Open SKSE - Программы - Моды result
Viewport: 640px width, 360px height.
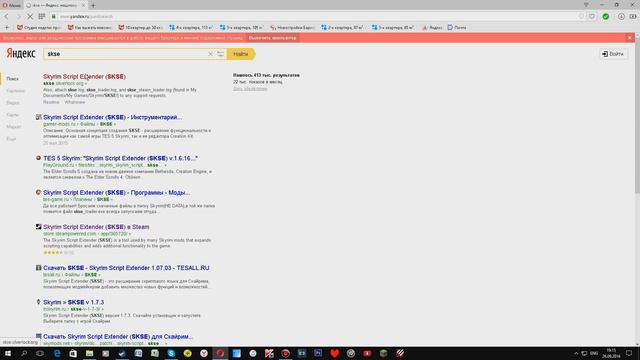tap(116, 192)
